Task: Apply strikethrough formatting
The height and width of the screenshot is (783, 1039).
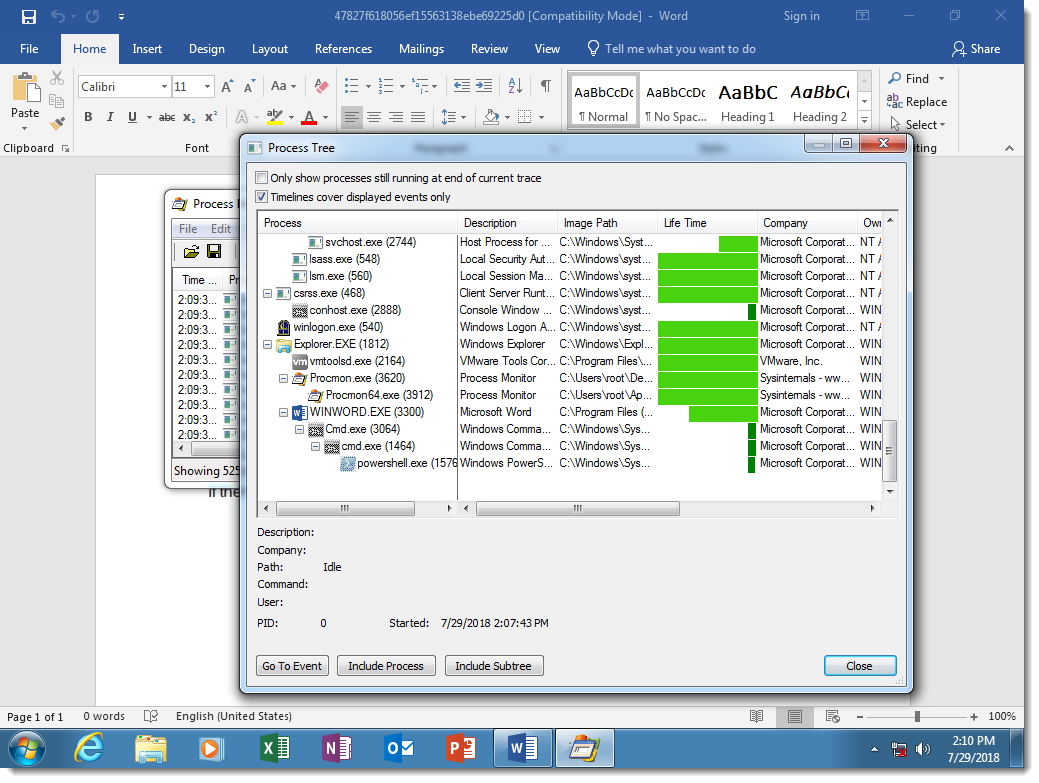Action: pos(167,117)
